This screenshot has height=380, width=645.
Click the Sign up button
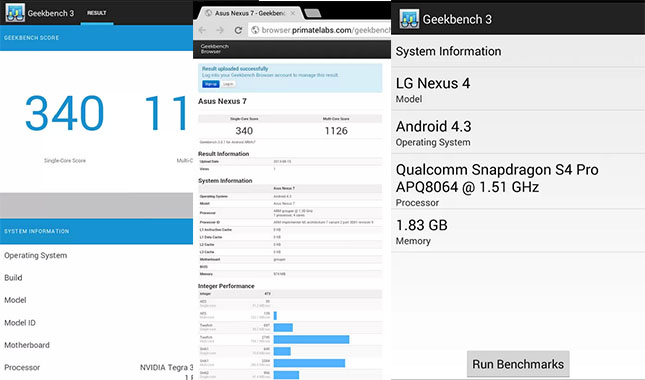pyautogui.click(x=211, y=84)
